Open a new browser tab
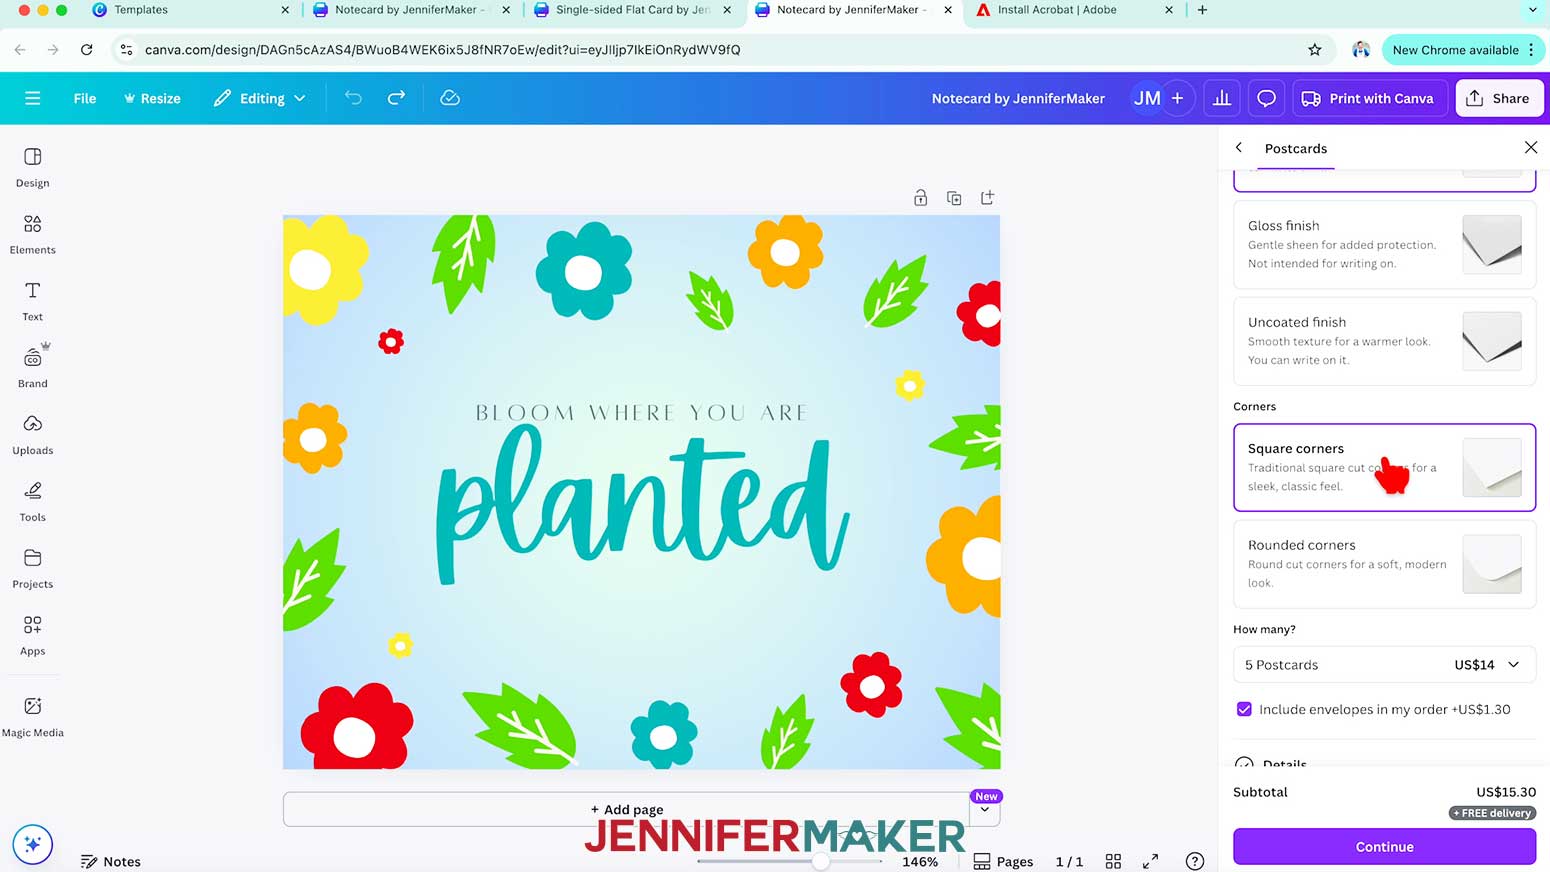 pos(1202,10)
